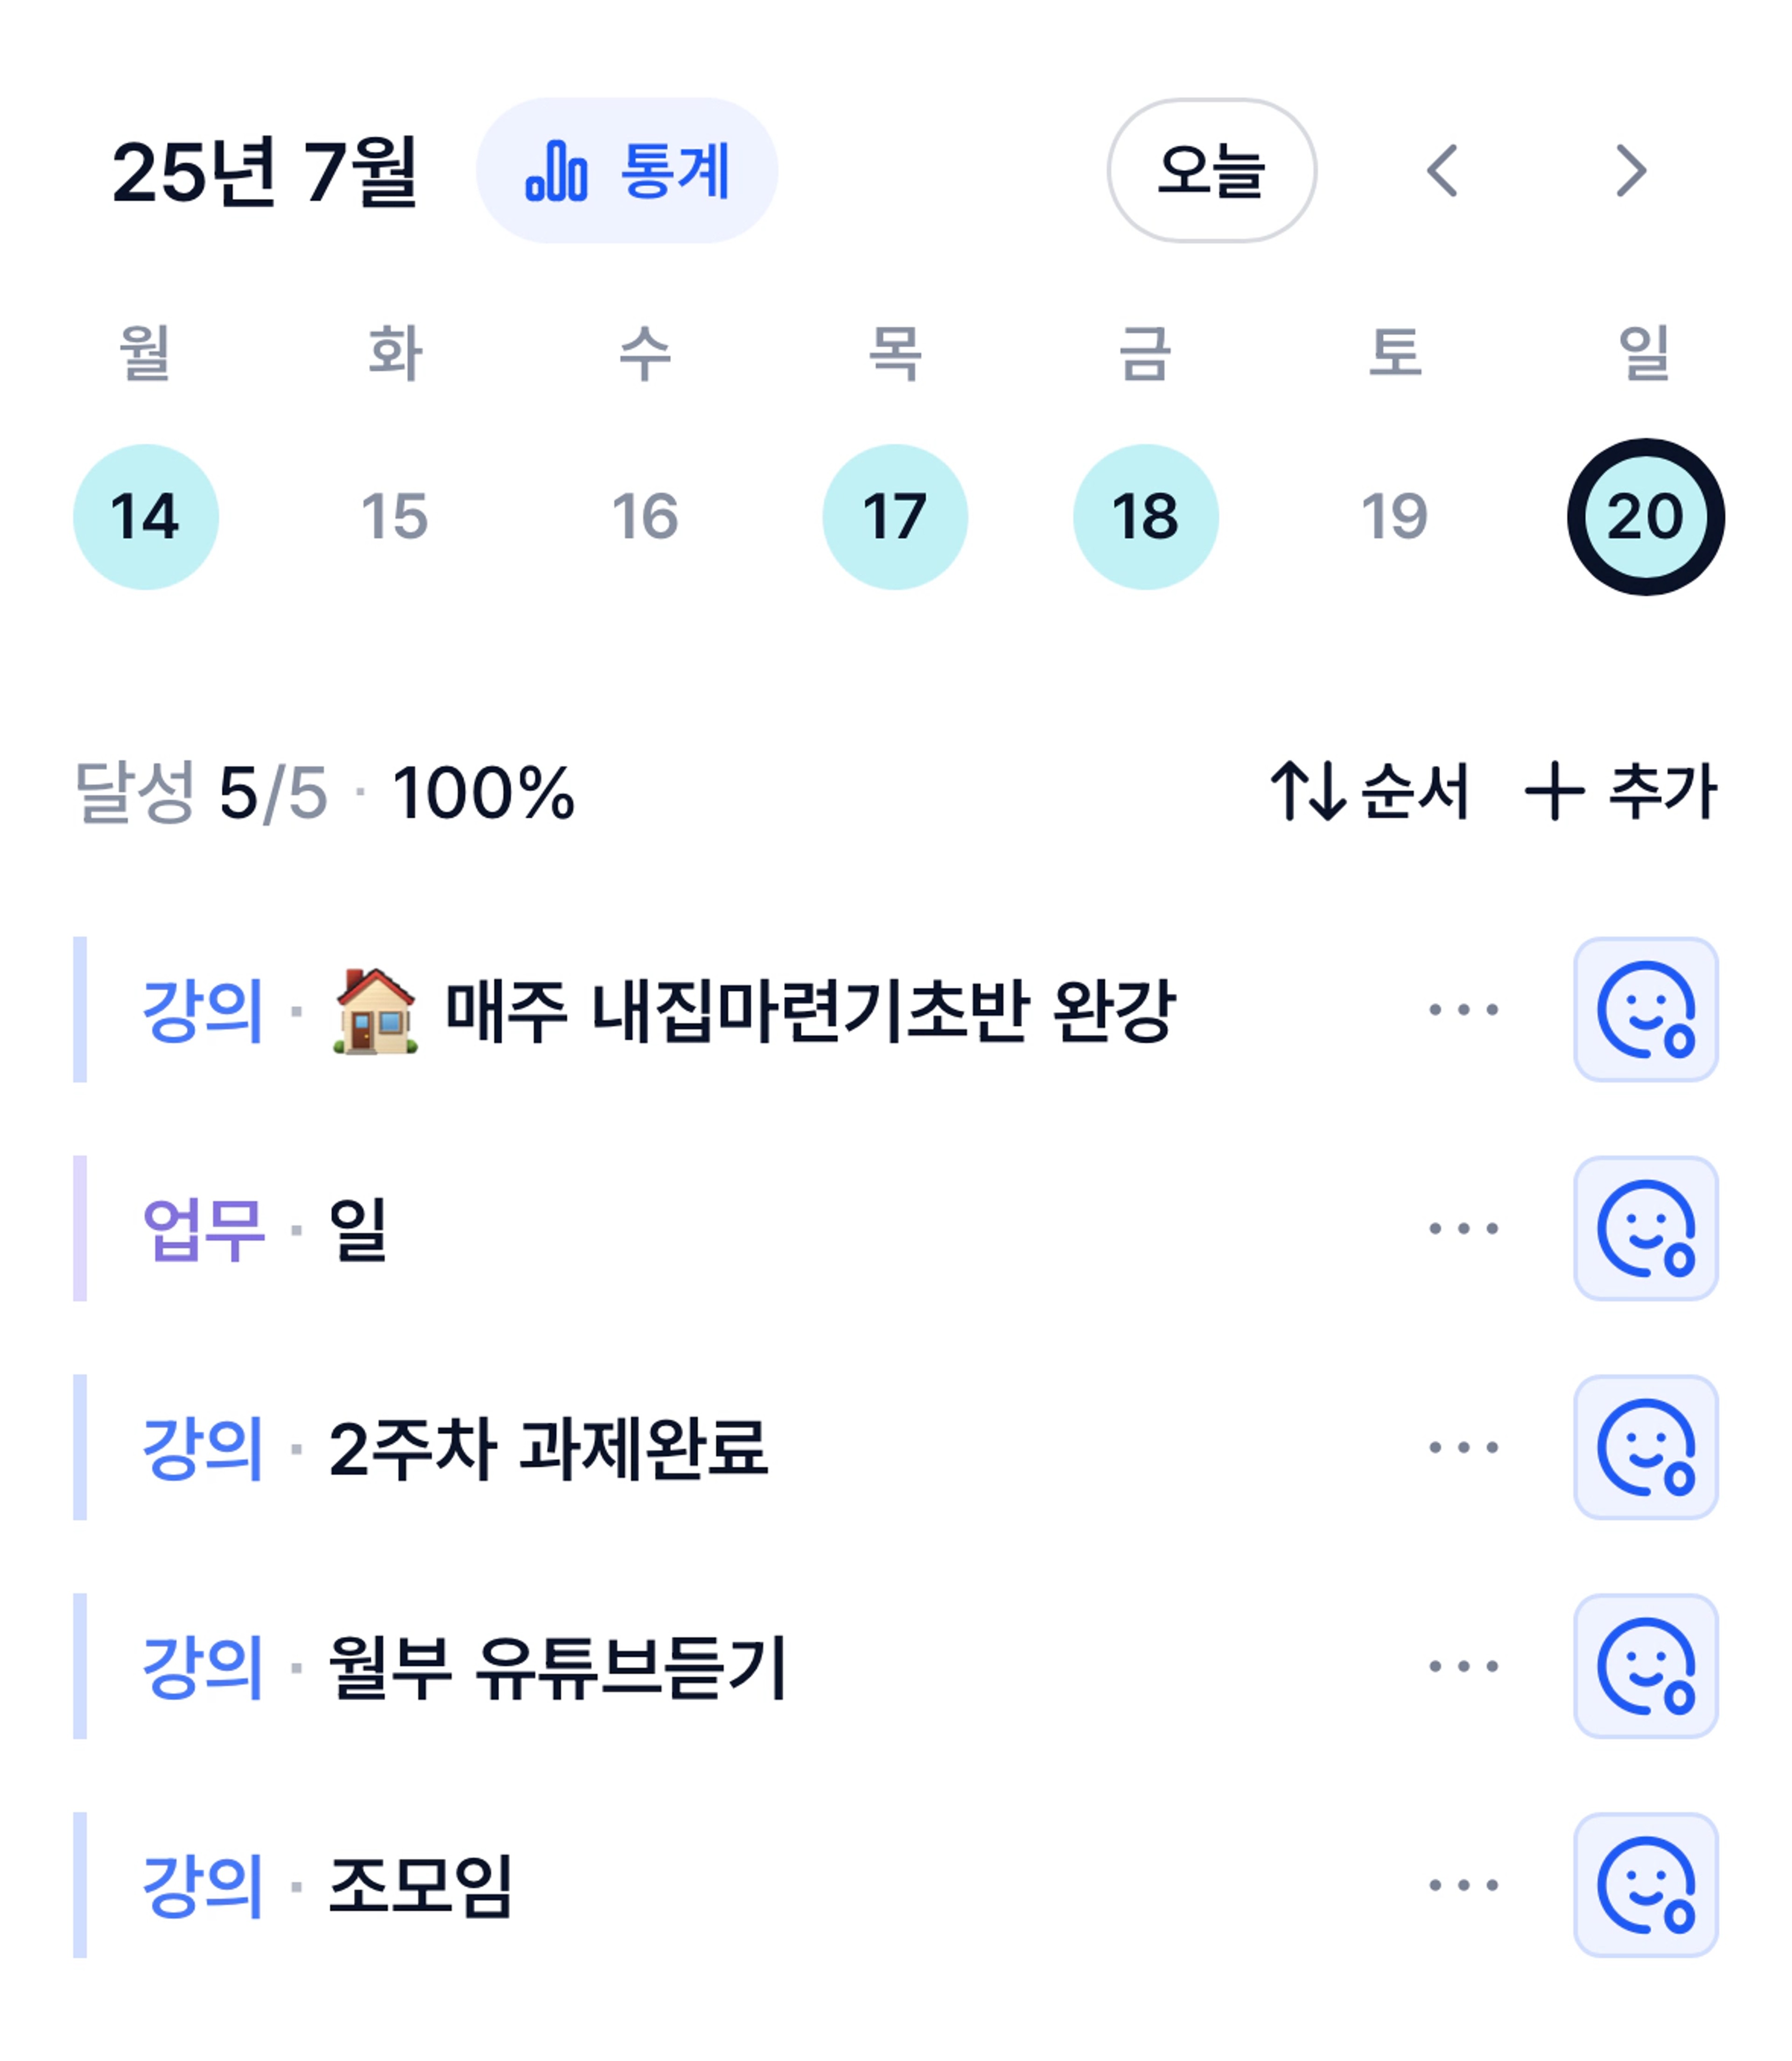Go to previous week with left chevron
Viewport: 1792px width, 2061px height.
1442,170
